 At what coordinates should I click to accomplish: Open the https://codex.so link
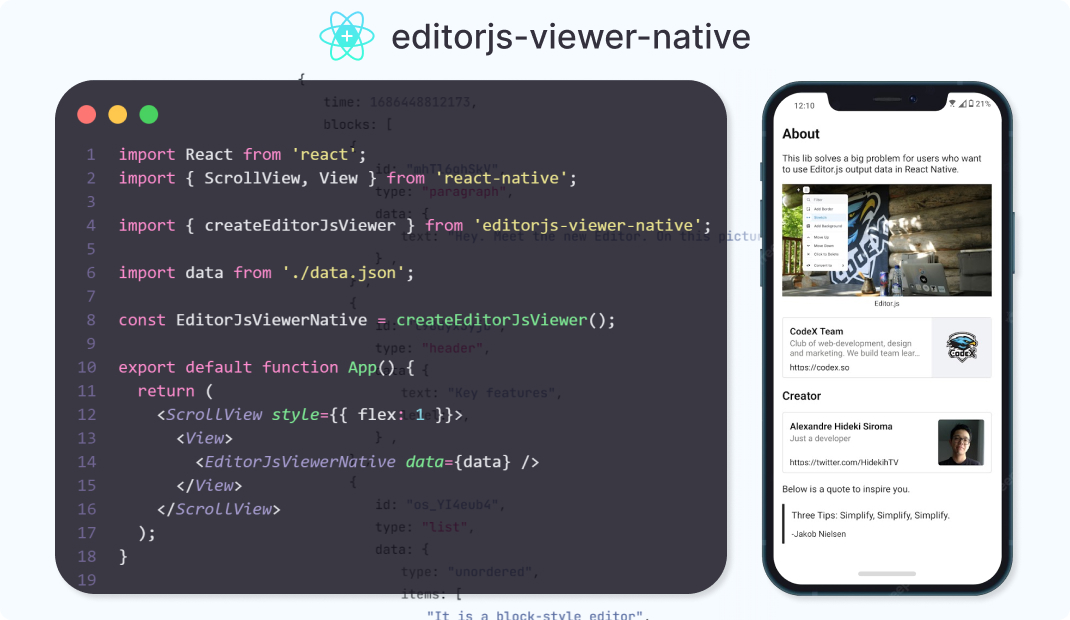pos(819,367)
